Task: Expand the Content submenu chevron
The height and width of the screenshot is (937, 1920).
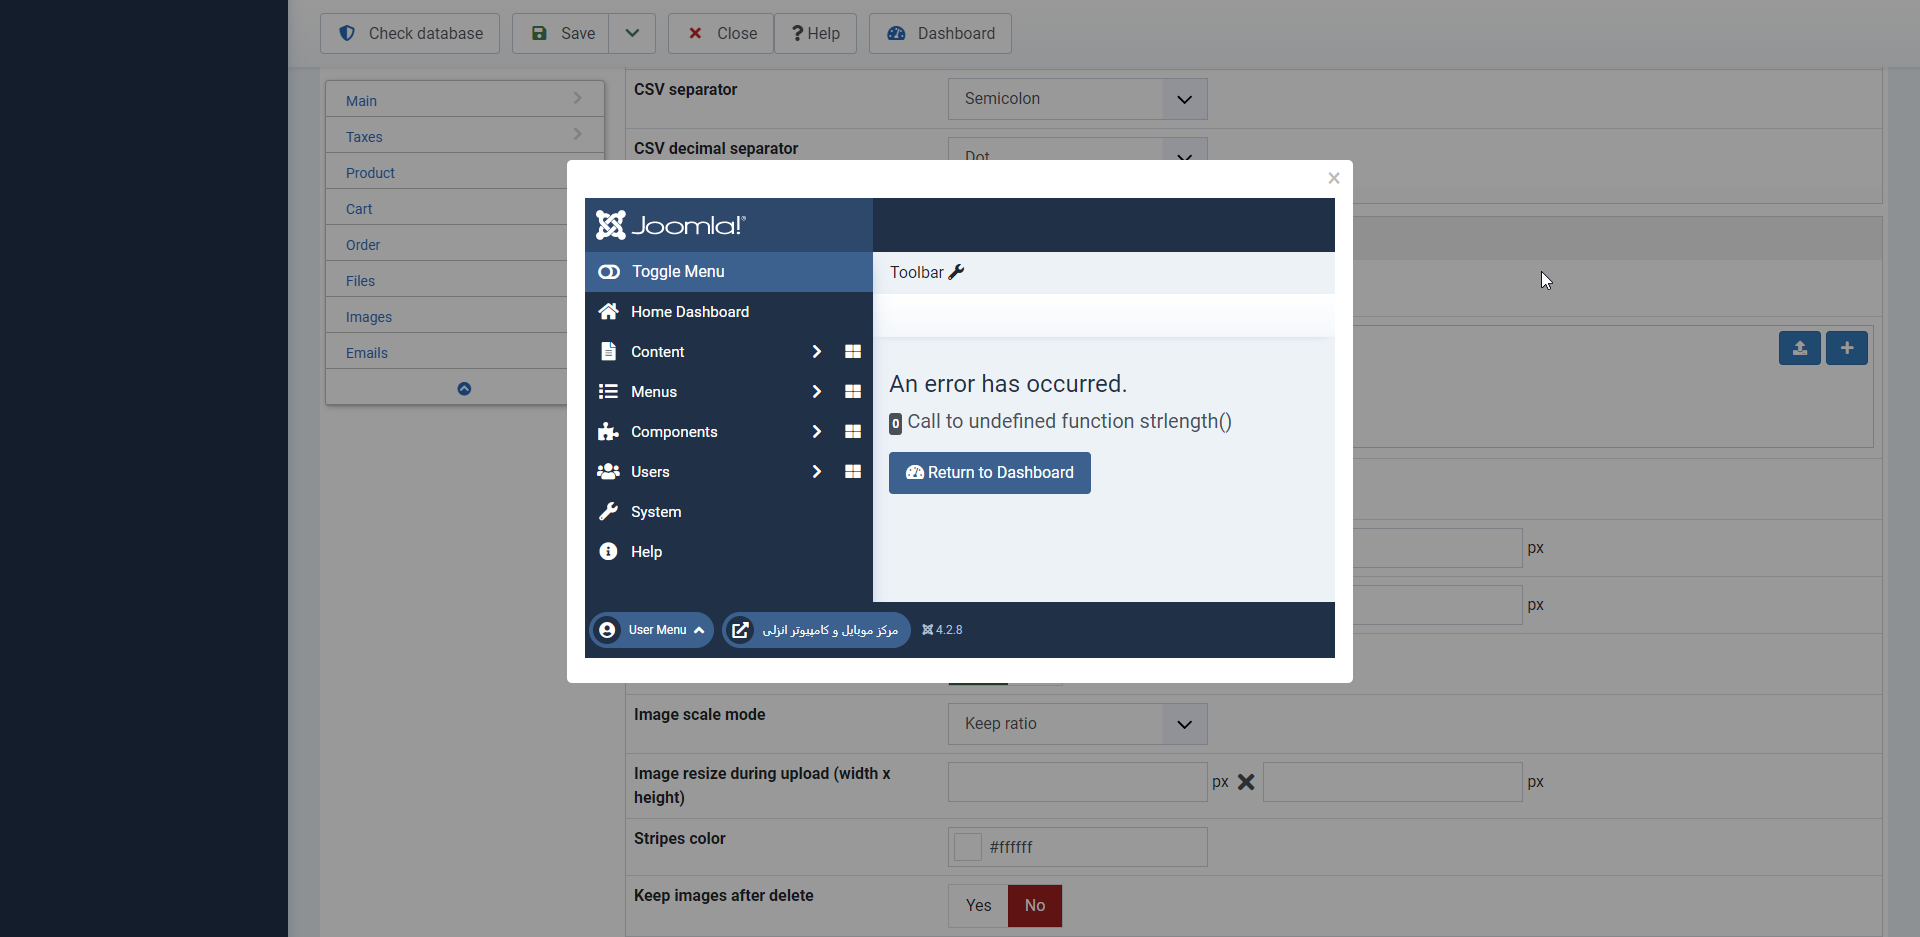Action: click(817, 352)
